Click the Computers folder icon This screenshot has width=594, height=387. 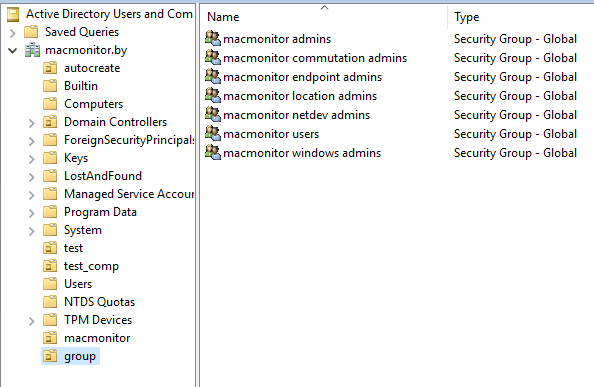tap(50, 104)
